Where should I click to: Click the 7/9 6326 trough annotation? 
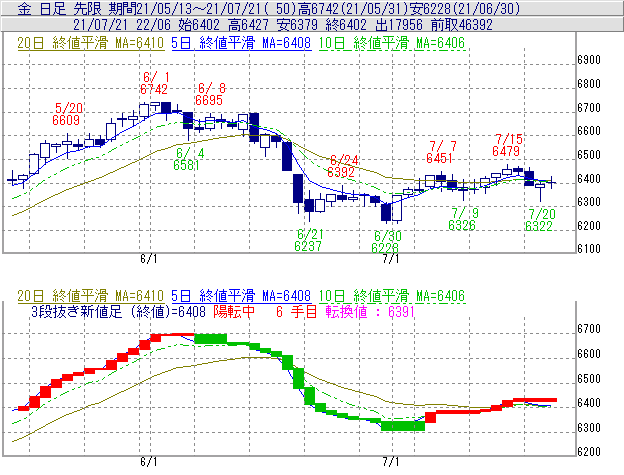463,219
